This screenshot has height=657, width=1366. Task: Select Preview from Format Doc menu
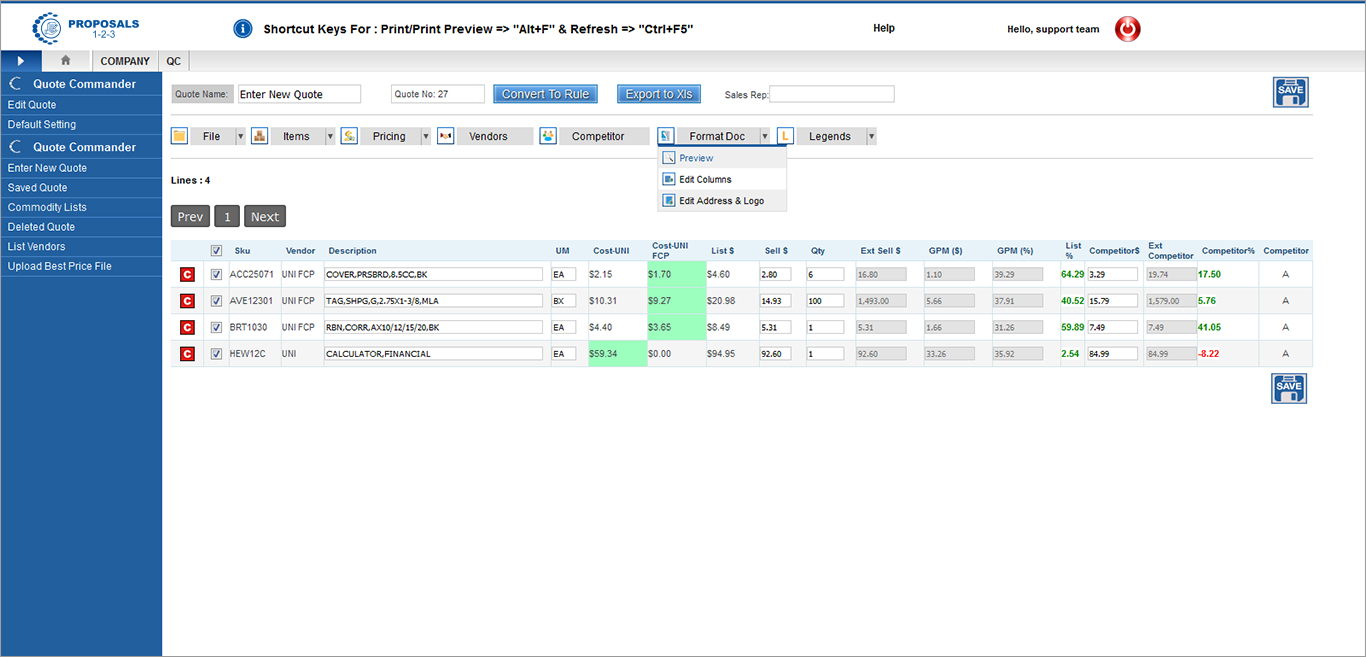pos(696,158)
